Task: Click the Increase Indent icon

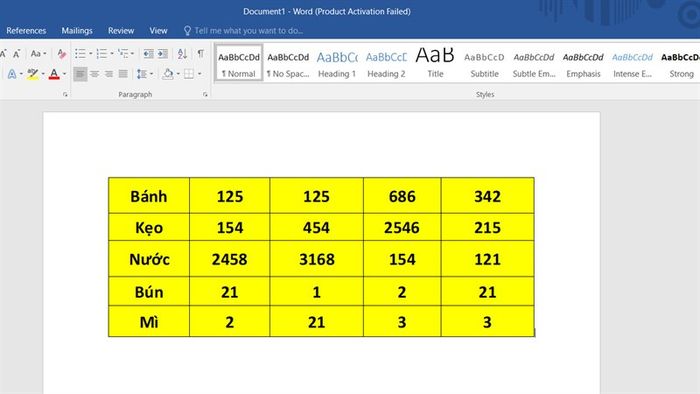Action: click(162, 54)
